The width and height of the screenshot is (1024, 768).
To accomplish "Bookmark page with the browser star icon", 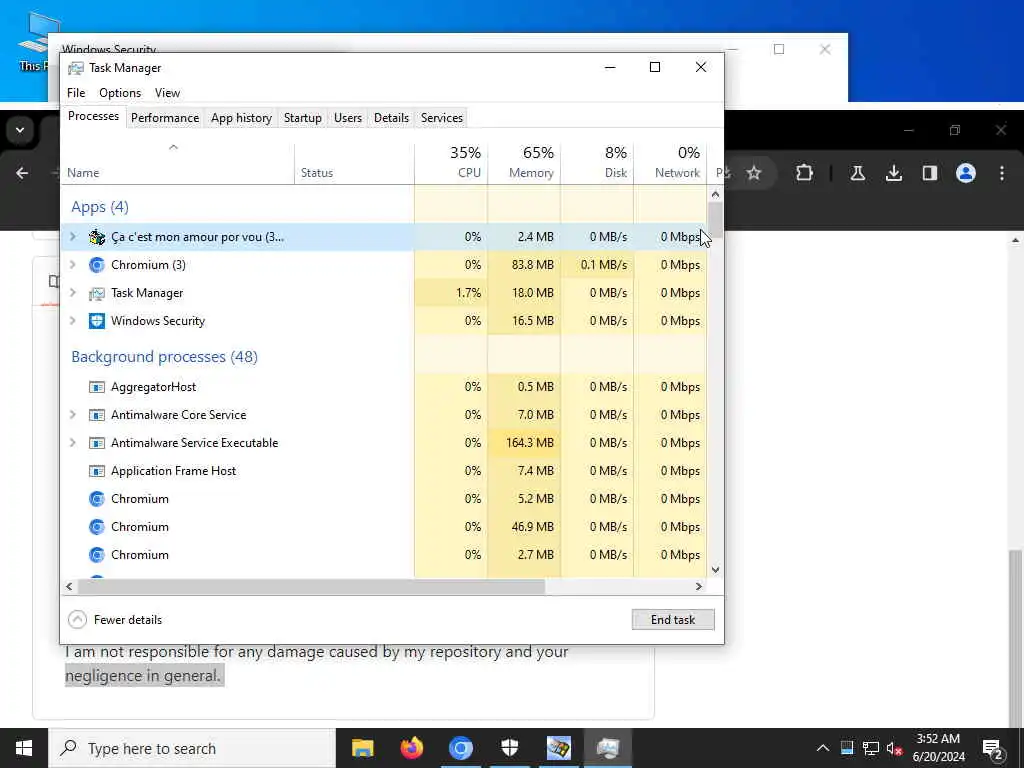I will (754, 173).
